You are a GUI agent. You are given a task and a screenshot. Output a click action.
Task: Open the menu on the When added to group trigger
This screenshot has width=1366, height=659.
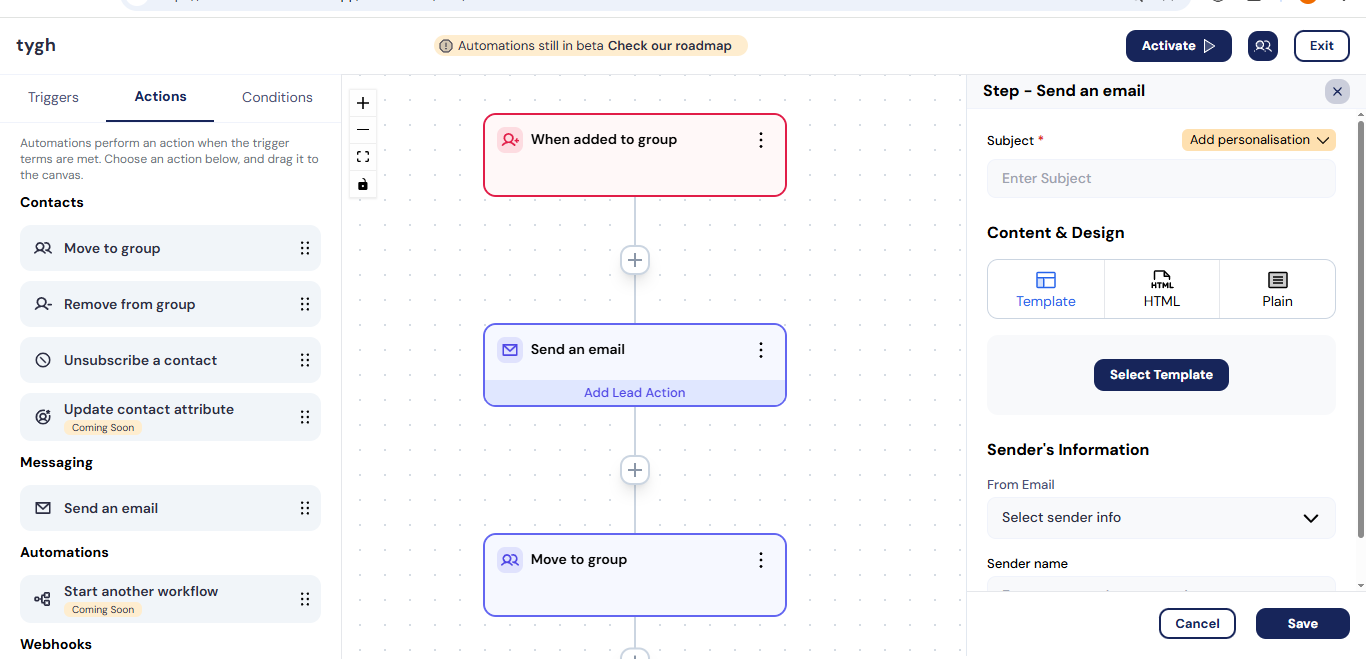(761, 140)
